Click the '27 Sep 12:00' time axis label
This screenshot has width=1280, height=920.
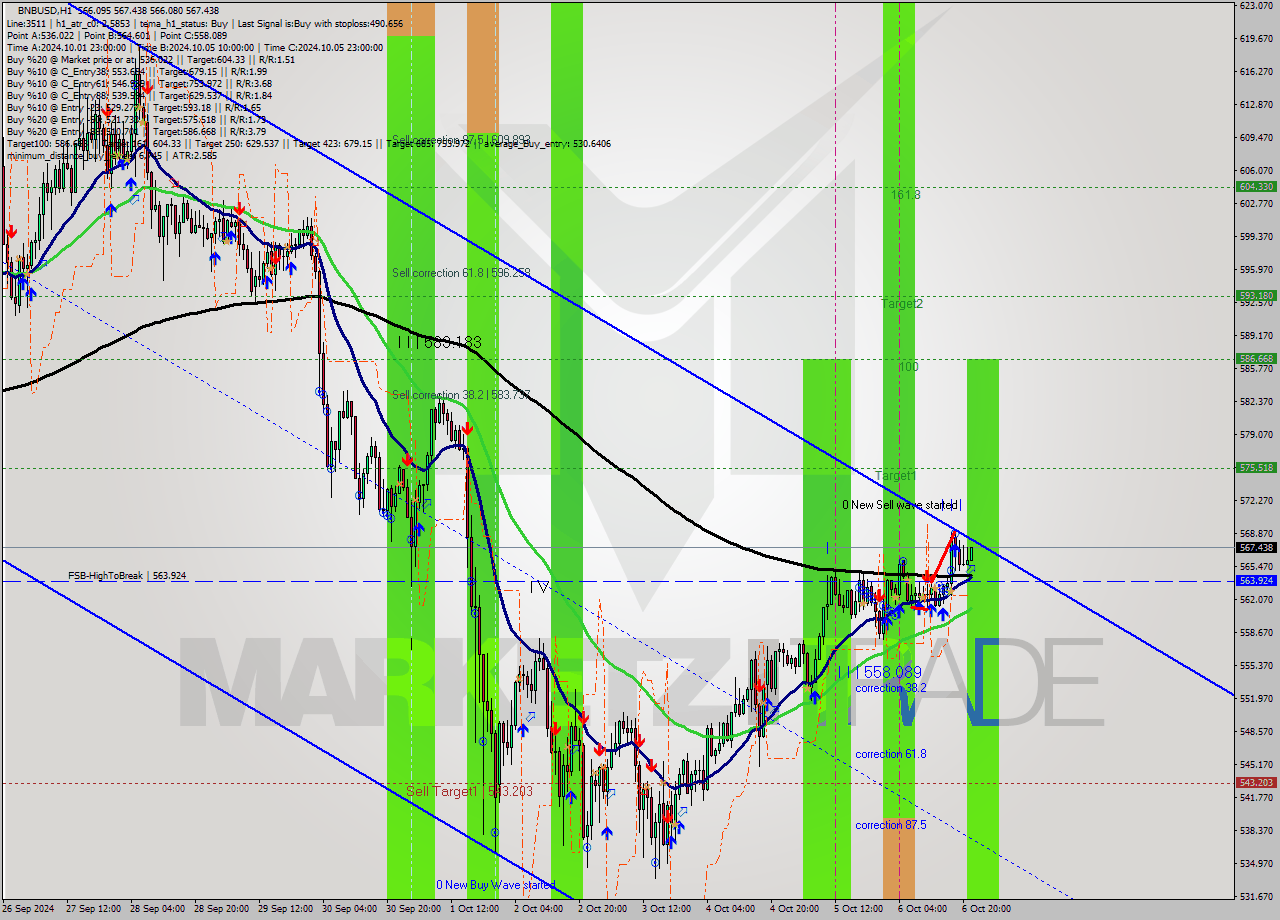[x=93, y=909]
